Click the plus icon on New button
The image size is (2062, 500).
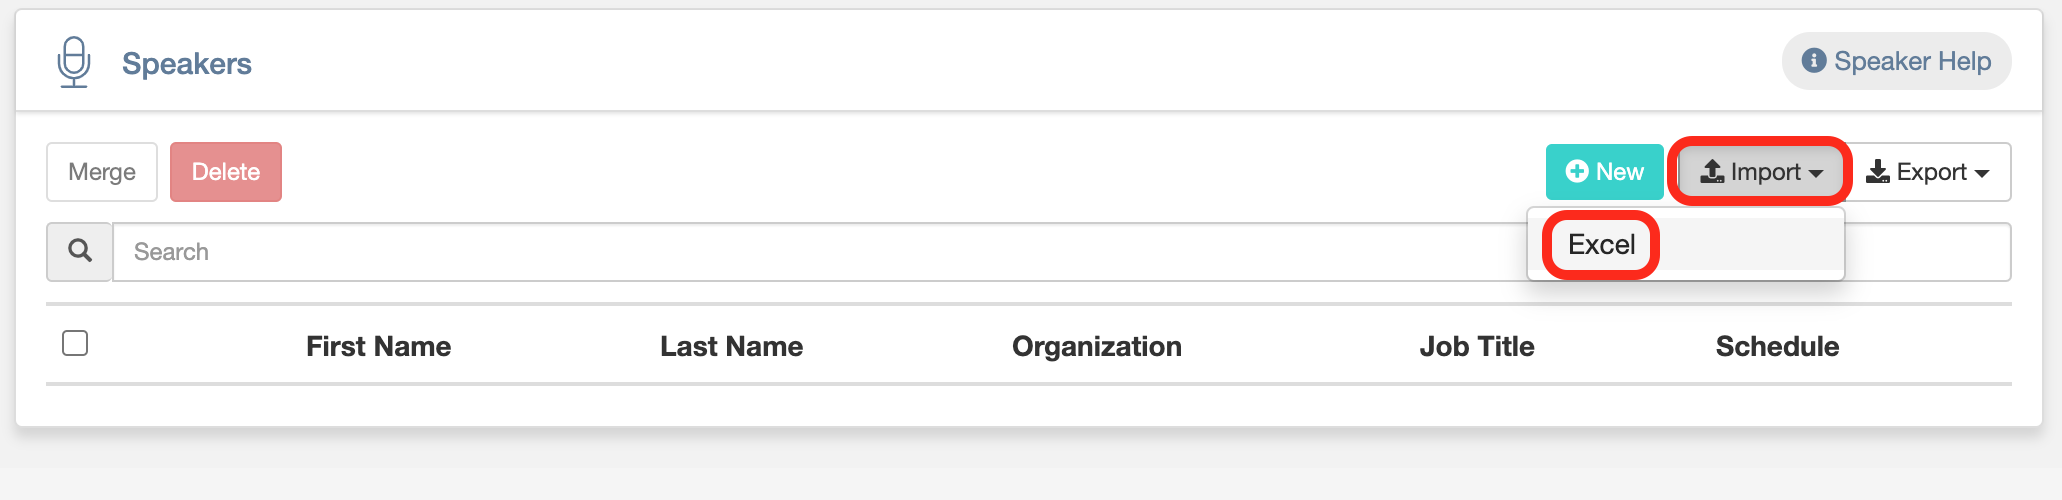click(1577, 172)
